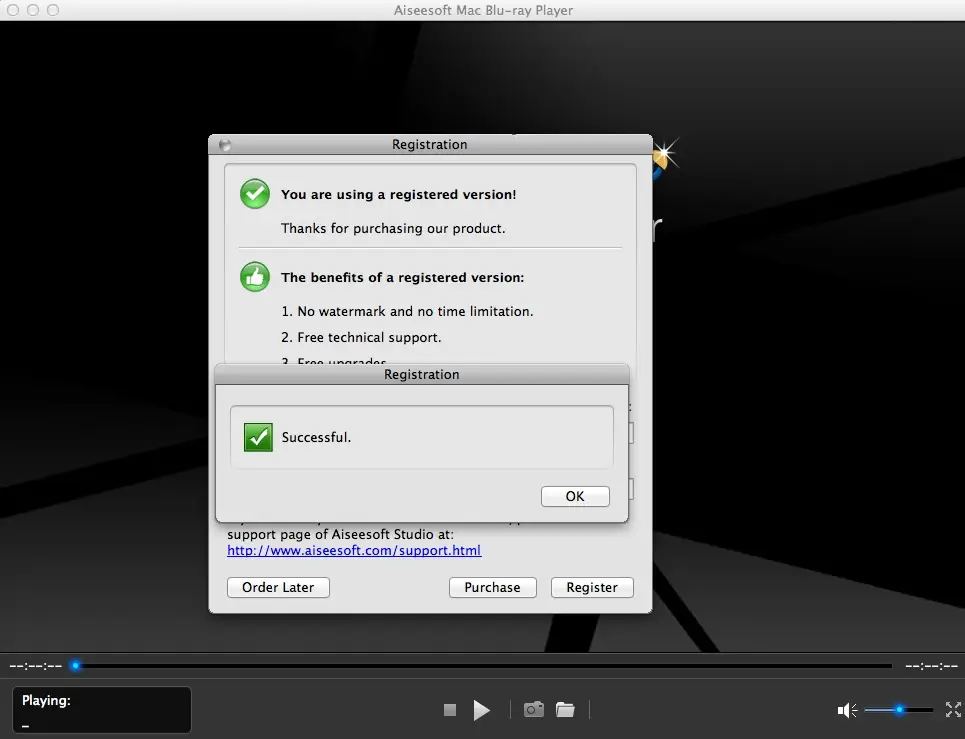This screenshot has width=965, height=739.
Task: Click the green thumbs-up benefits icon
Action: [x=255, y=277]
